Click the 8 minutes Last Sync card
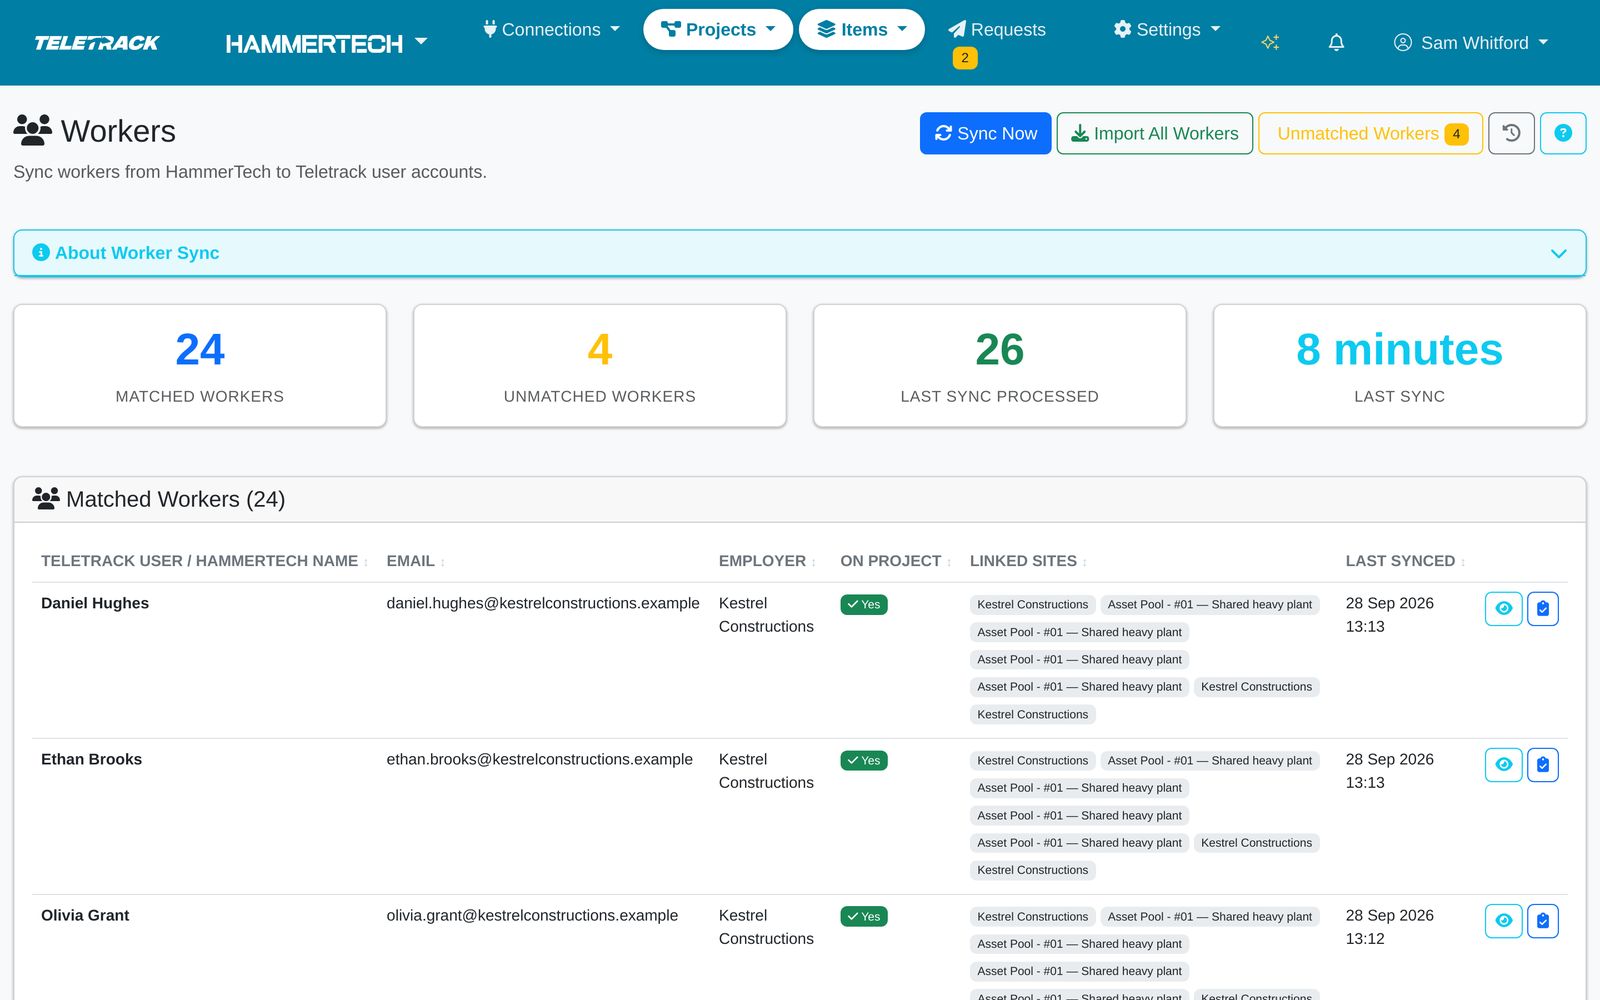 [1400, 366]
